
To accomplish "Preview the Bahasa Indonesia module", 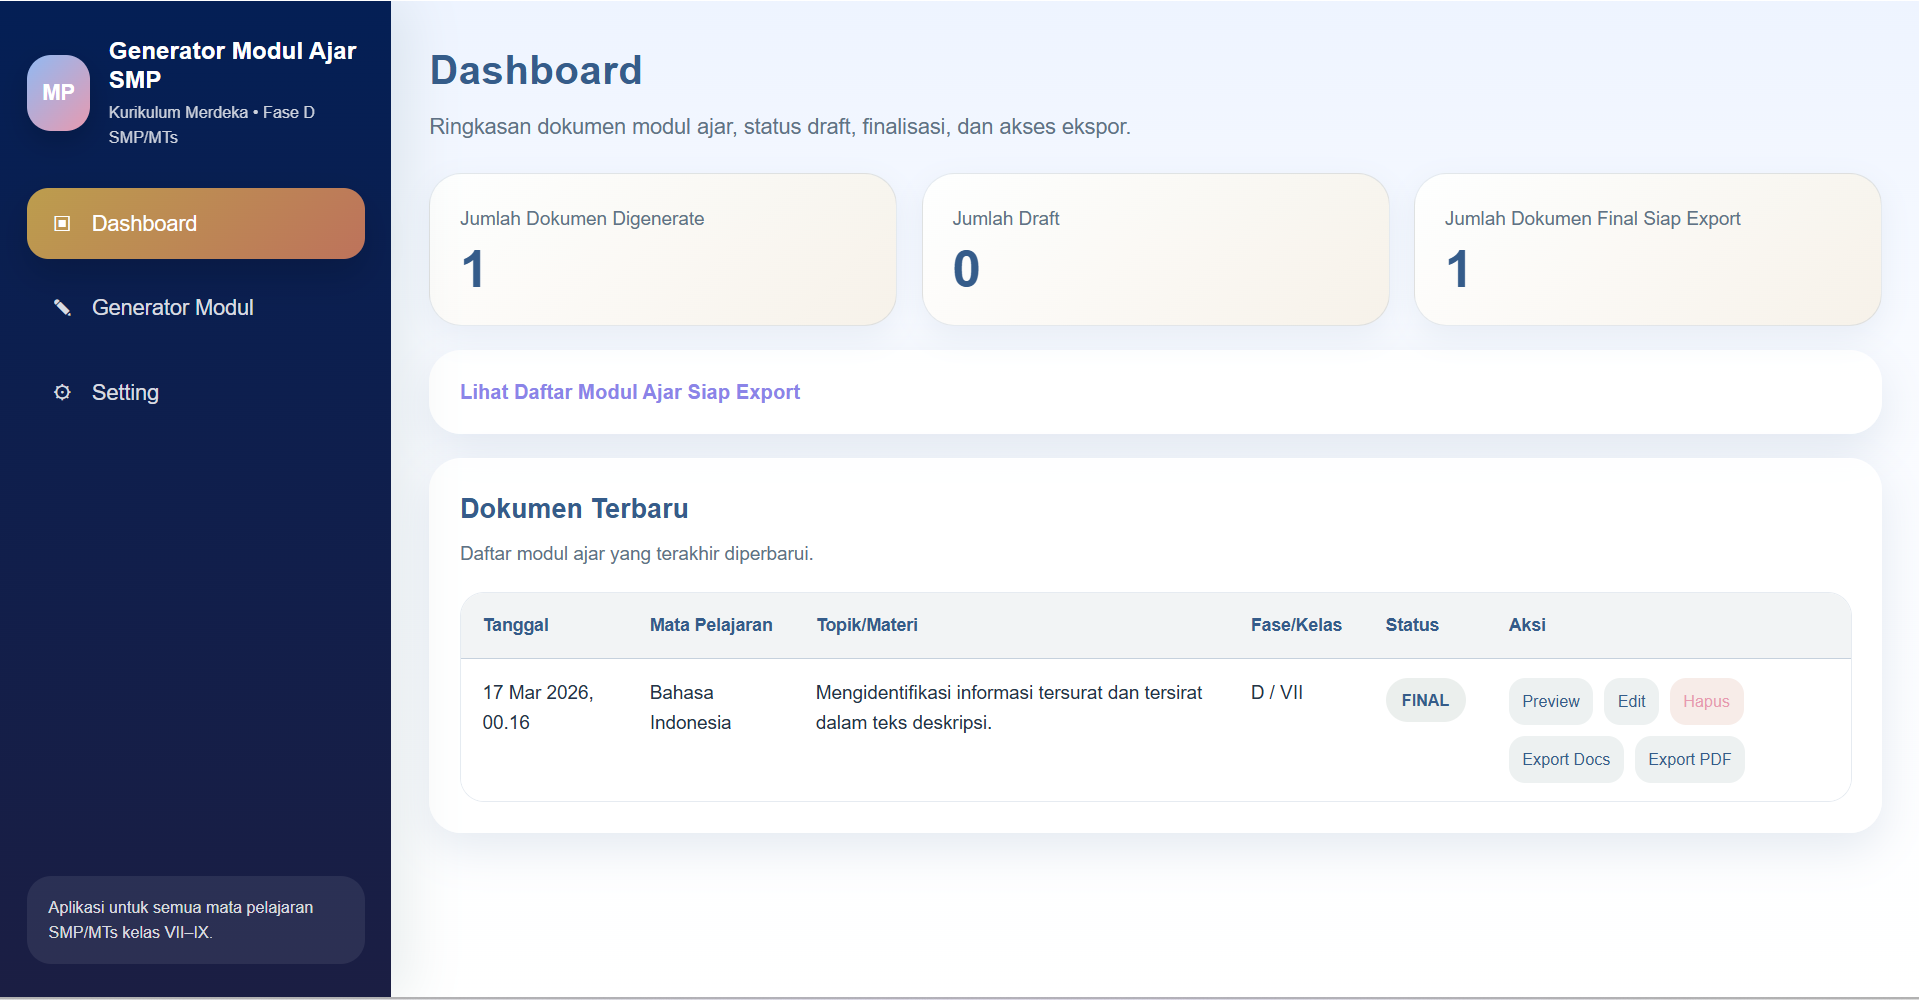I will (x=1550, y=701).
